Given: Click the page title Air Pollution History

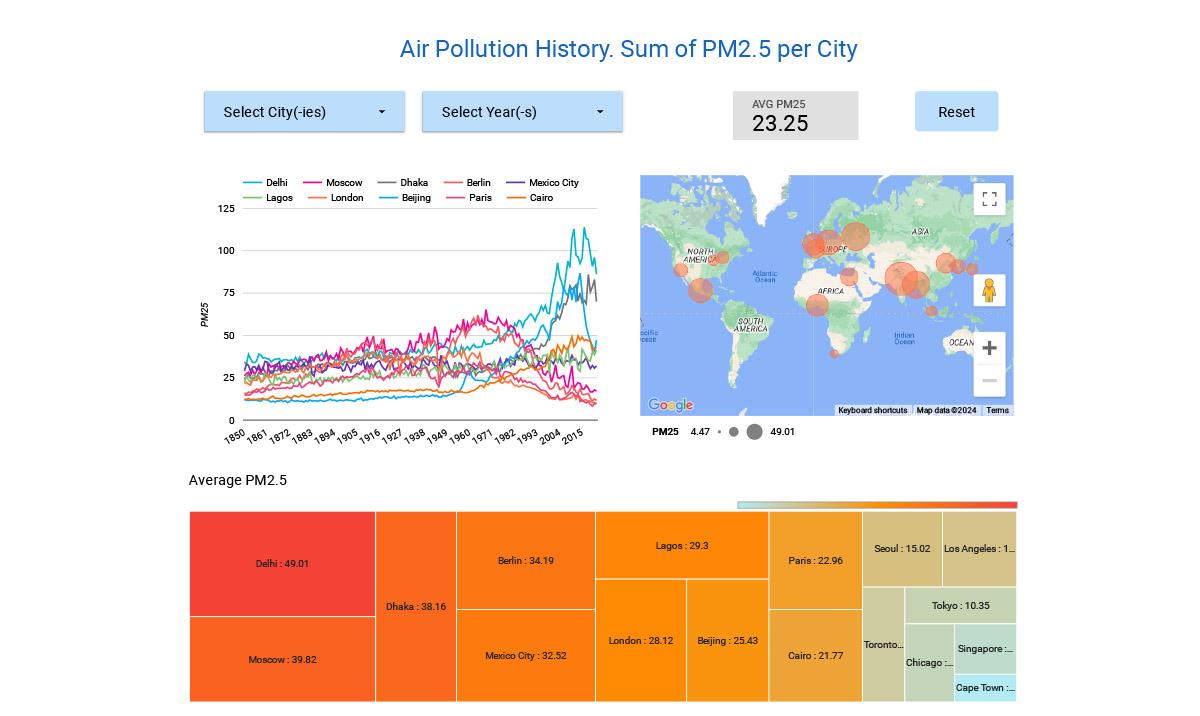Looking at the screenshot, I should point(628,49).
